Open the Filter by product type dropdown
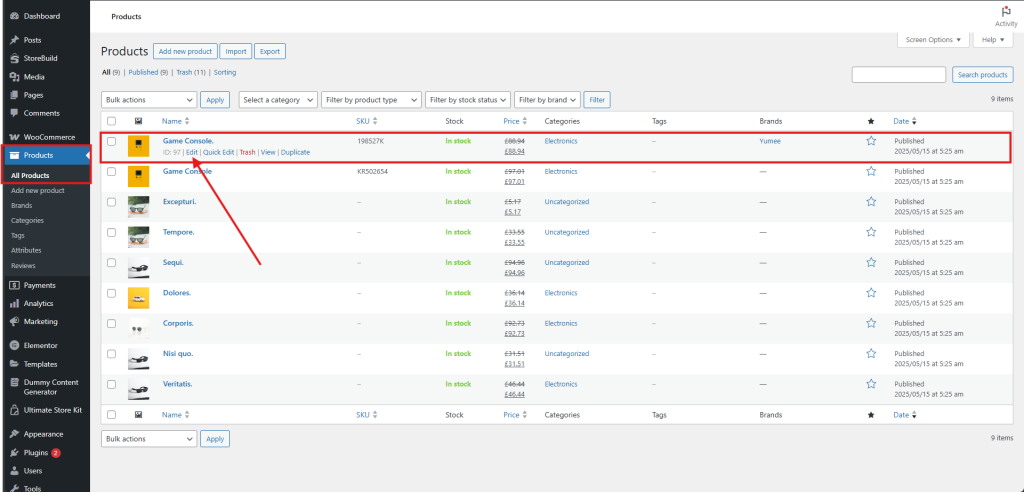The width and height of the screenshot is (1024, 492). coord(371,100)
